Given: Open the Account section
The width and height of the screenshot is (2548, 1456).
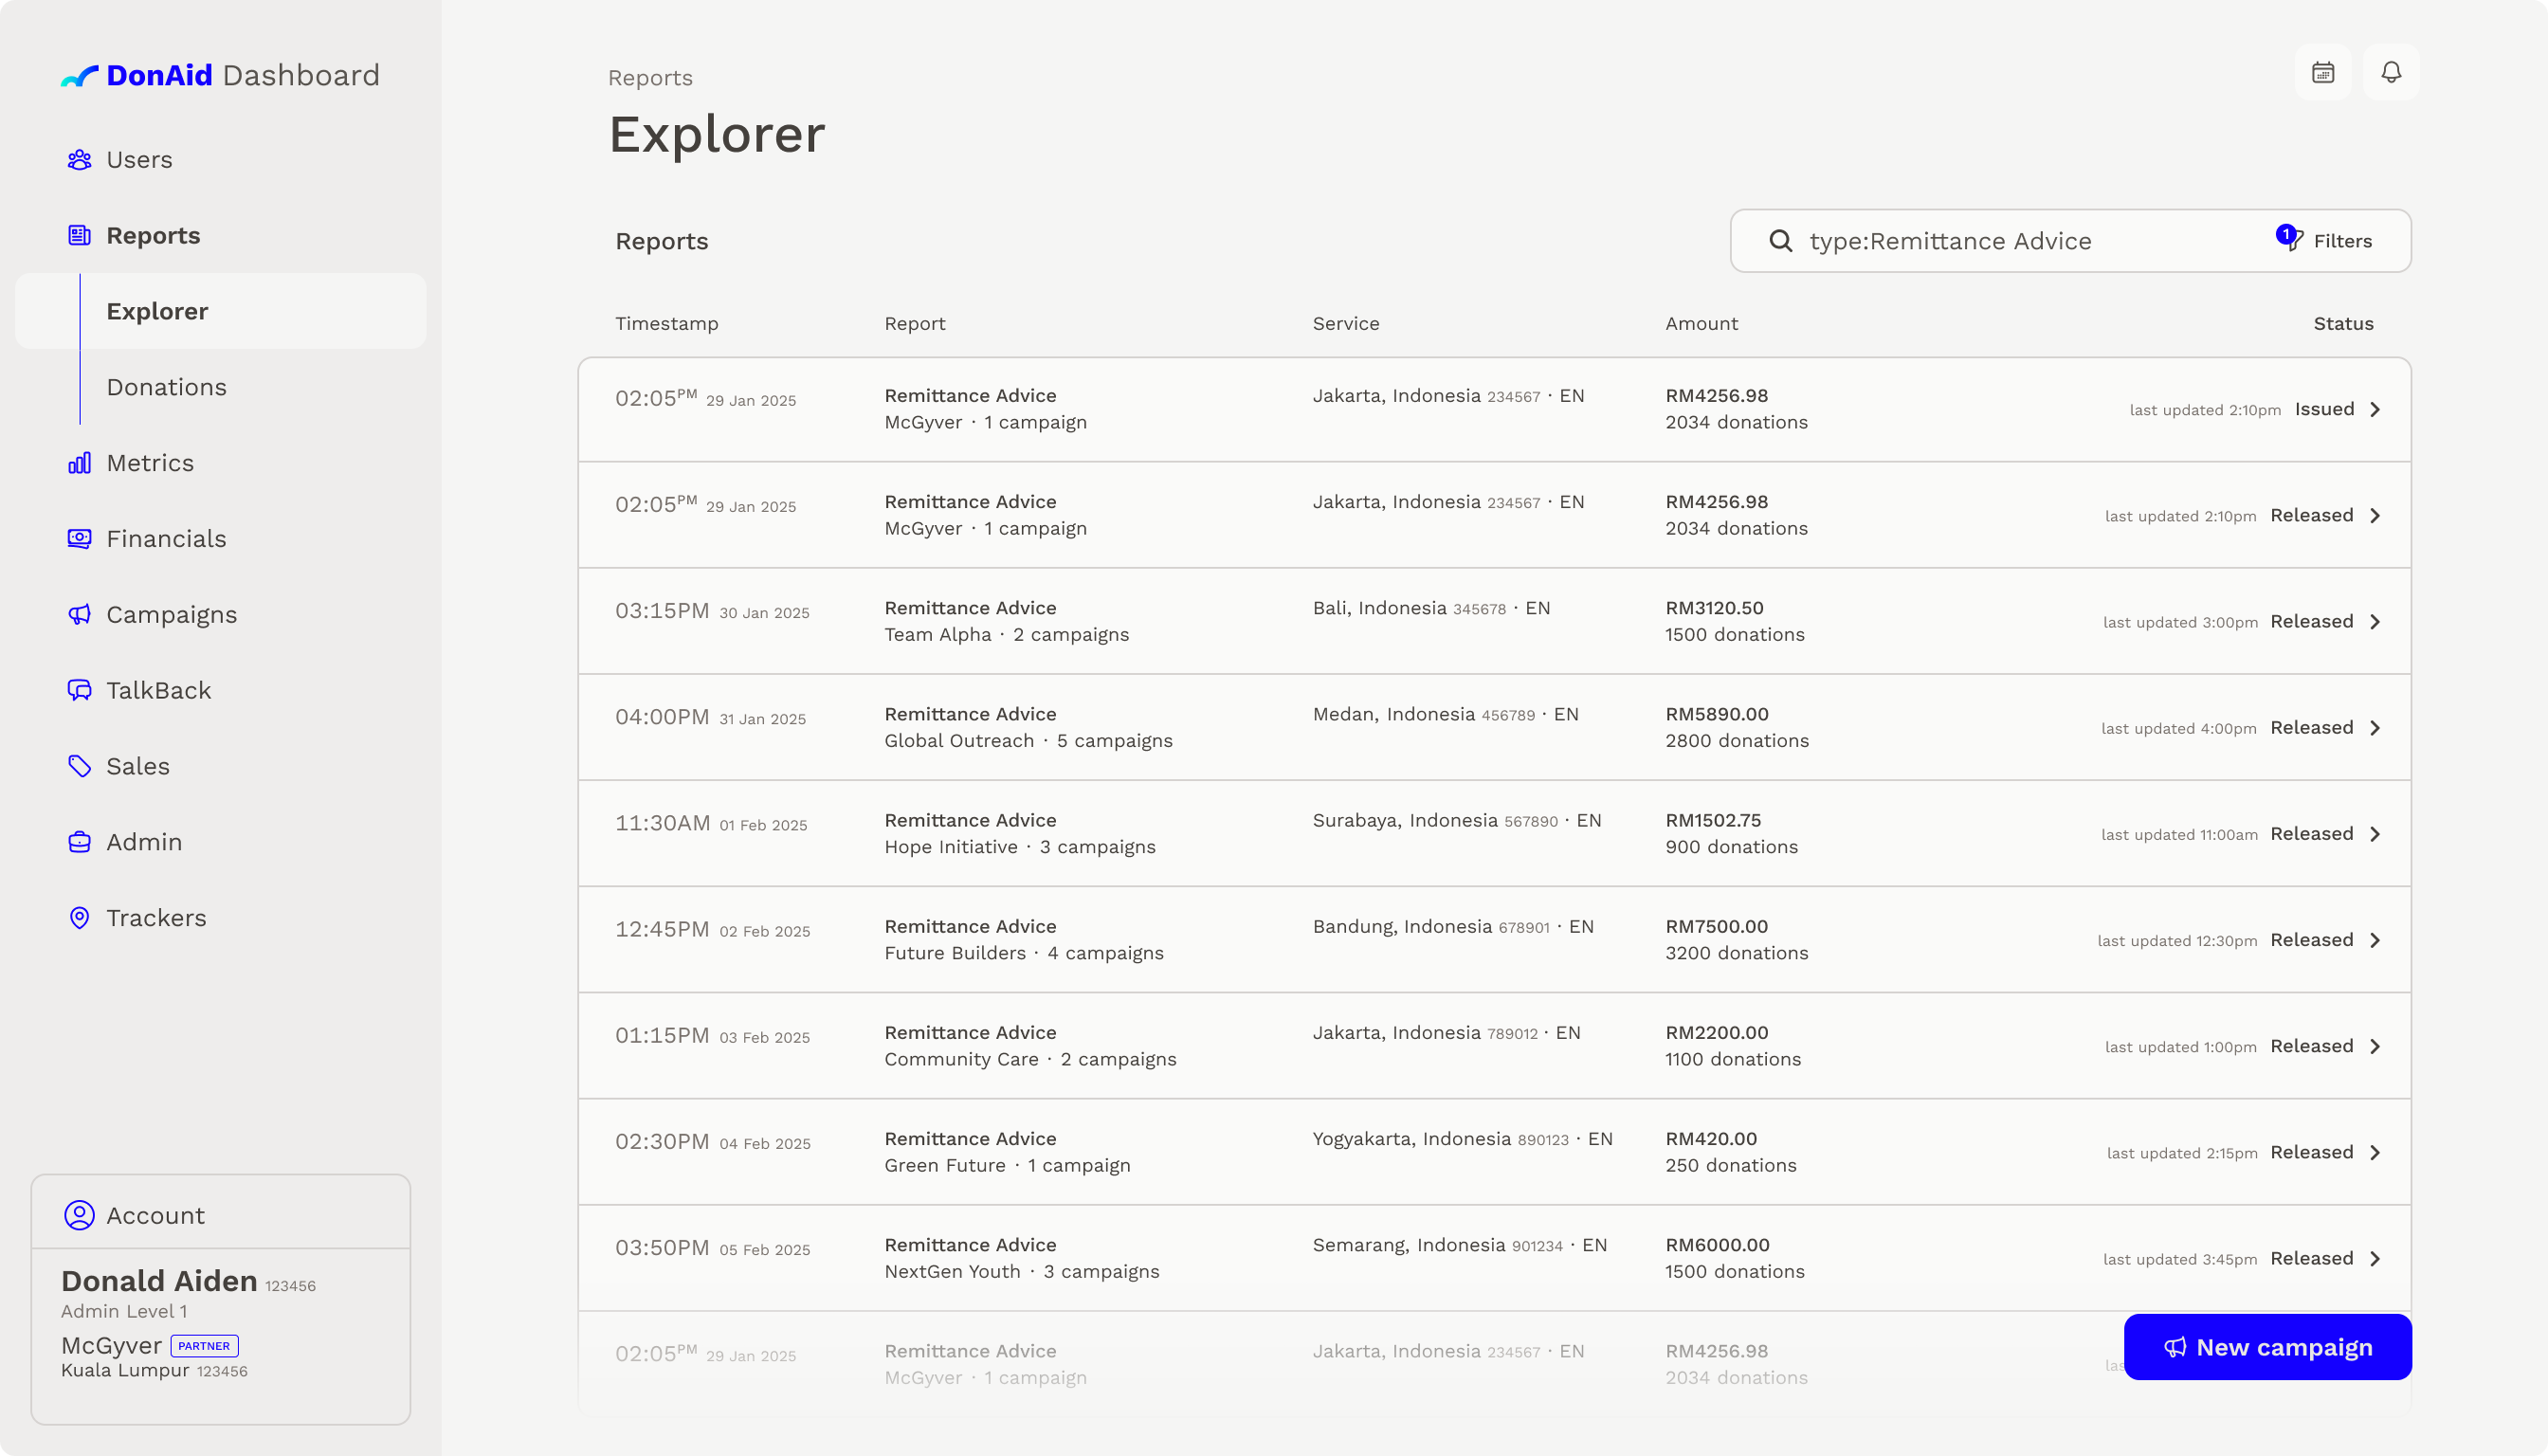Looking at the screenshot, I should tap(155, 1215).
